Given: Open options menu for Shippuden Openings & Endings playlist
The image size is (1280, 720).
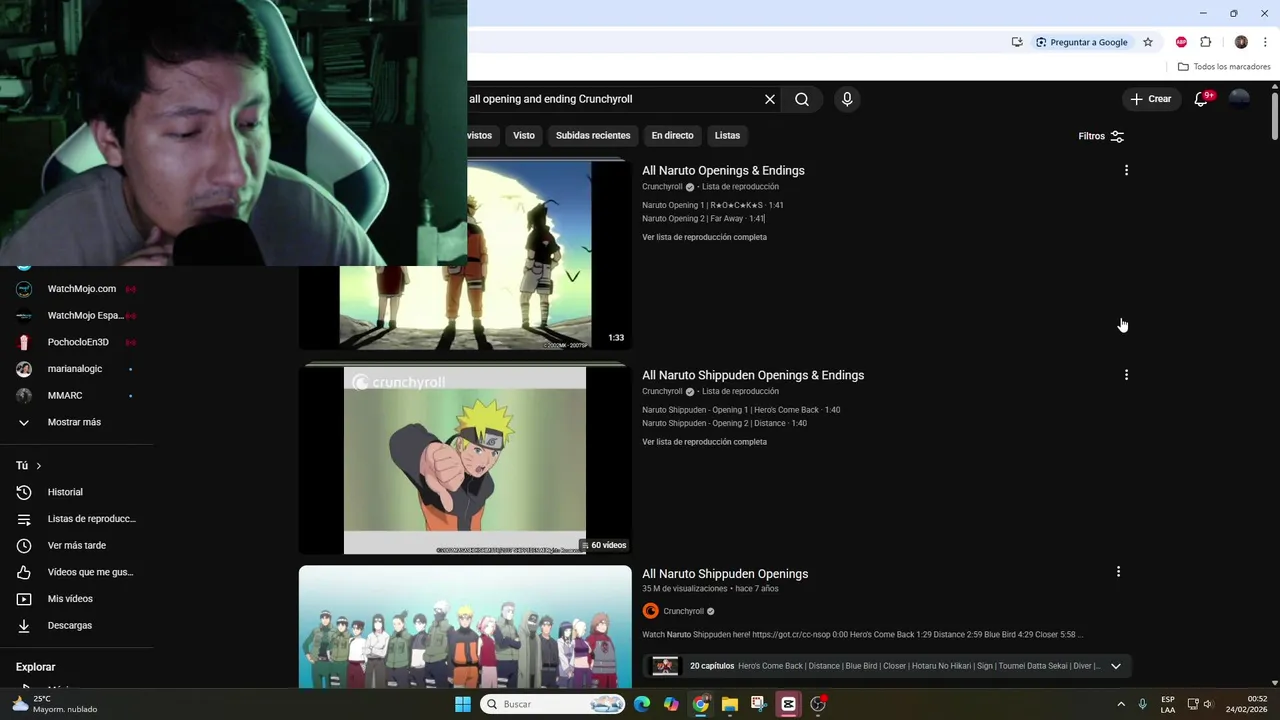Looking at the screenshot, I should (1126, 375).
